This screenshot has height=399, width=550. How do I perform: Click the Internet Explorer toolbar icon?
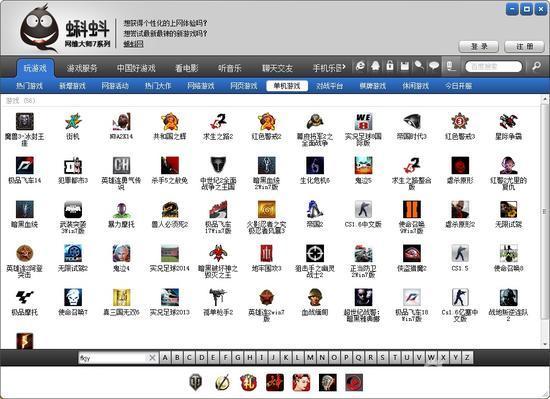coord(360,66)
